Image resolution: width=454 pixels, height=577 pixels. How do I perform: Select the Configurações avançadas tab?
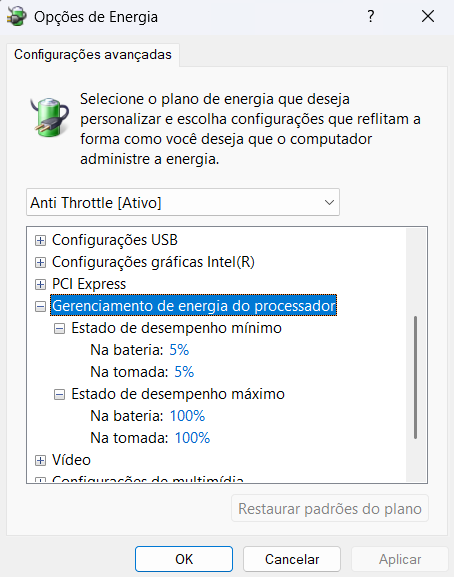tap(93, 54)
